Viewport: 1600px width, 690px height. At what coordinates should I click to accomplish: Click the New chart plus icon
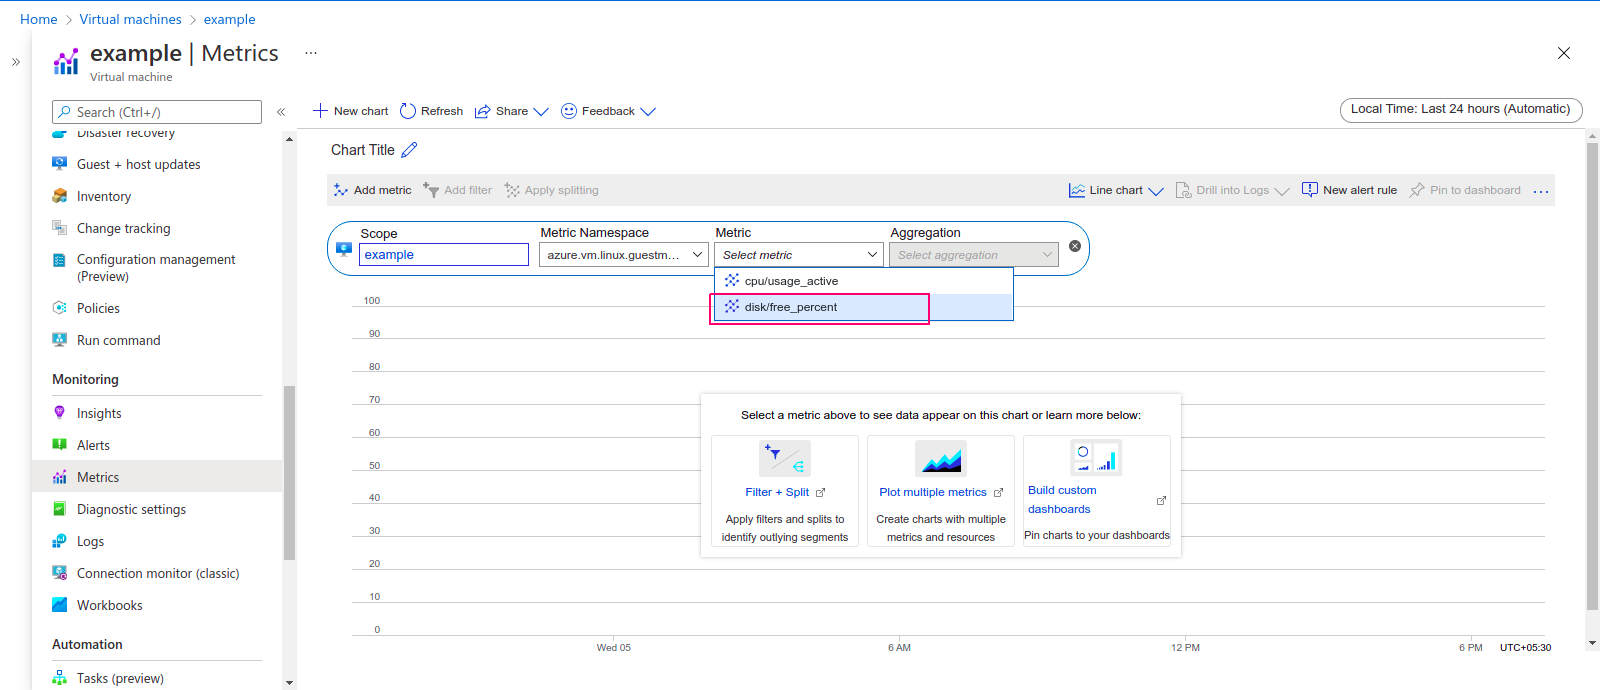tap(320, 111)
